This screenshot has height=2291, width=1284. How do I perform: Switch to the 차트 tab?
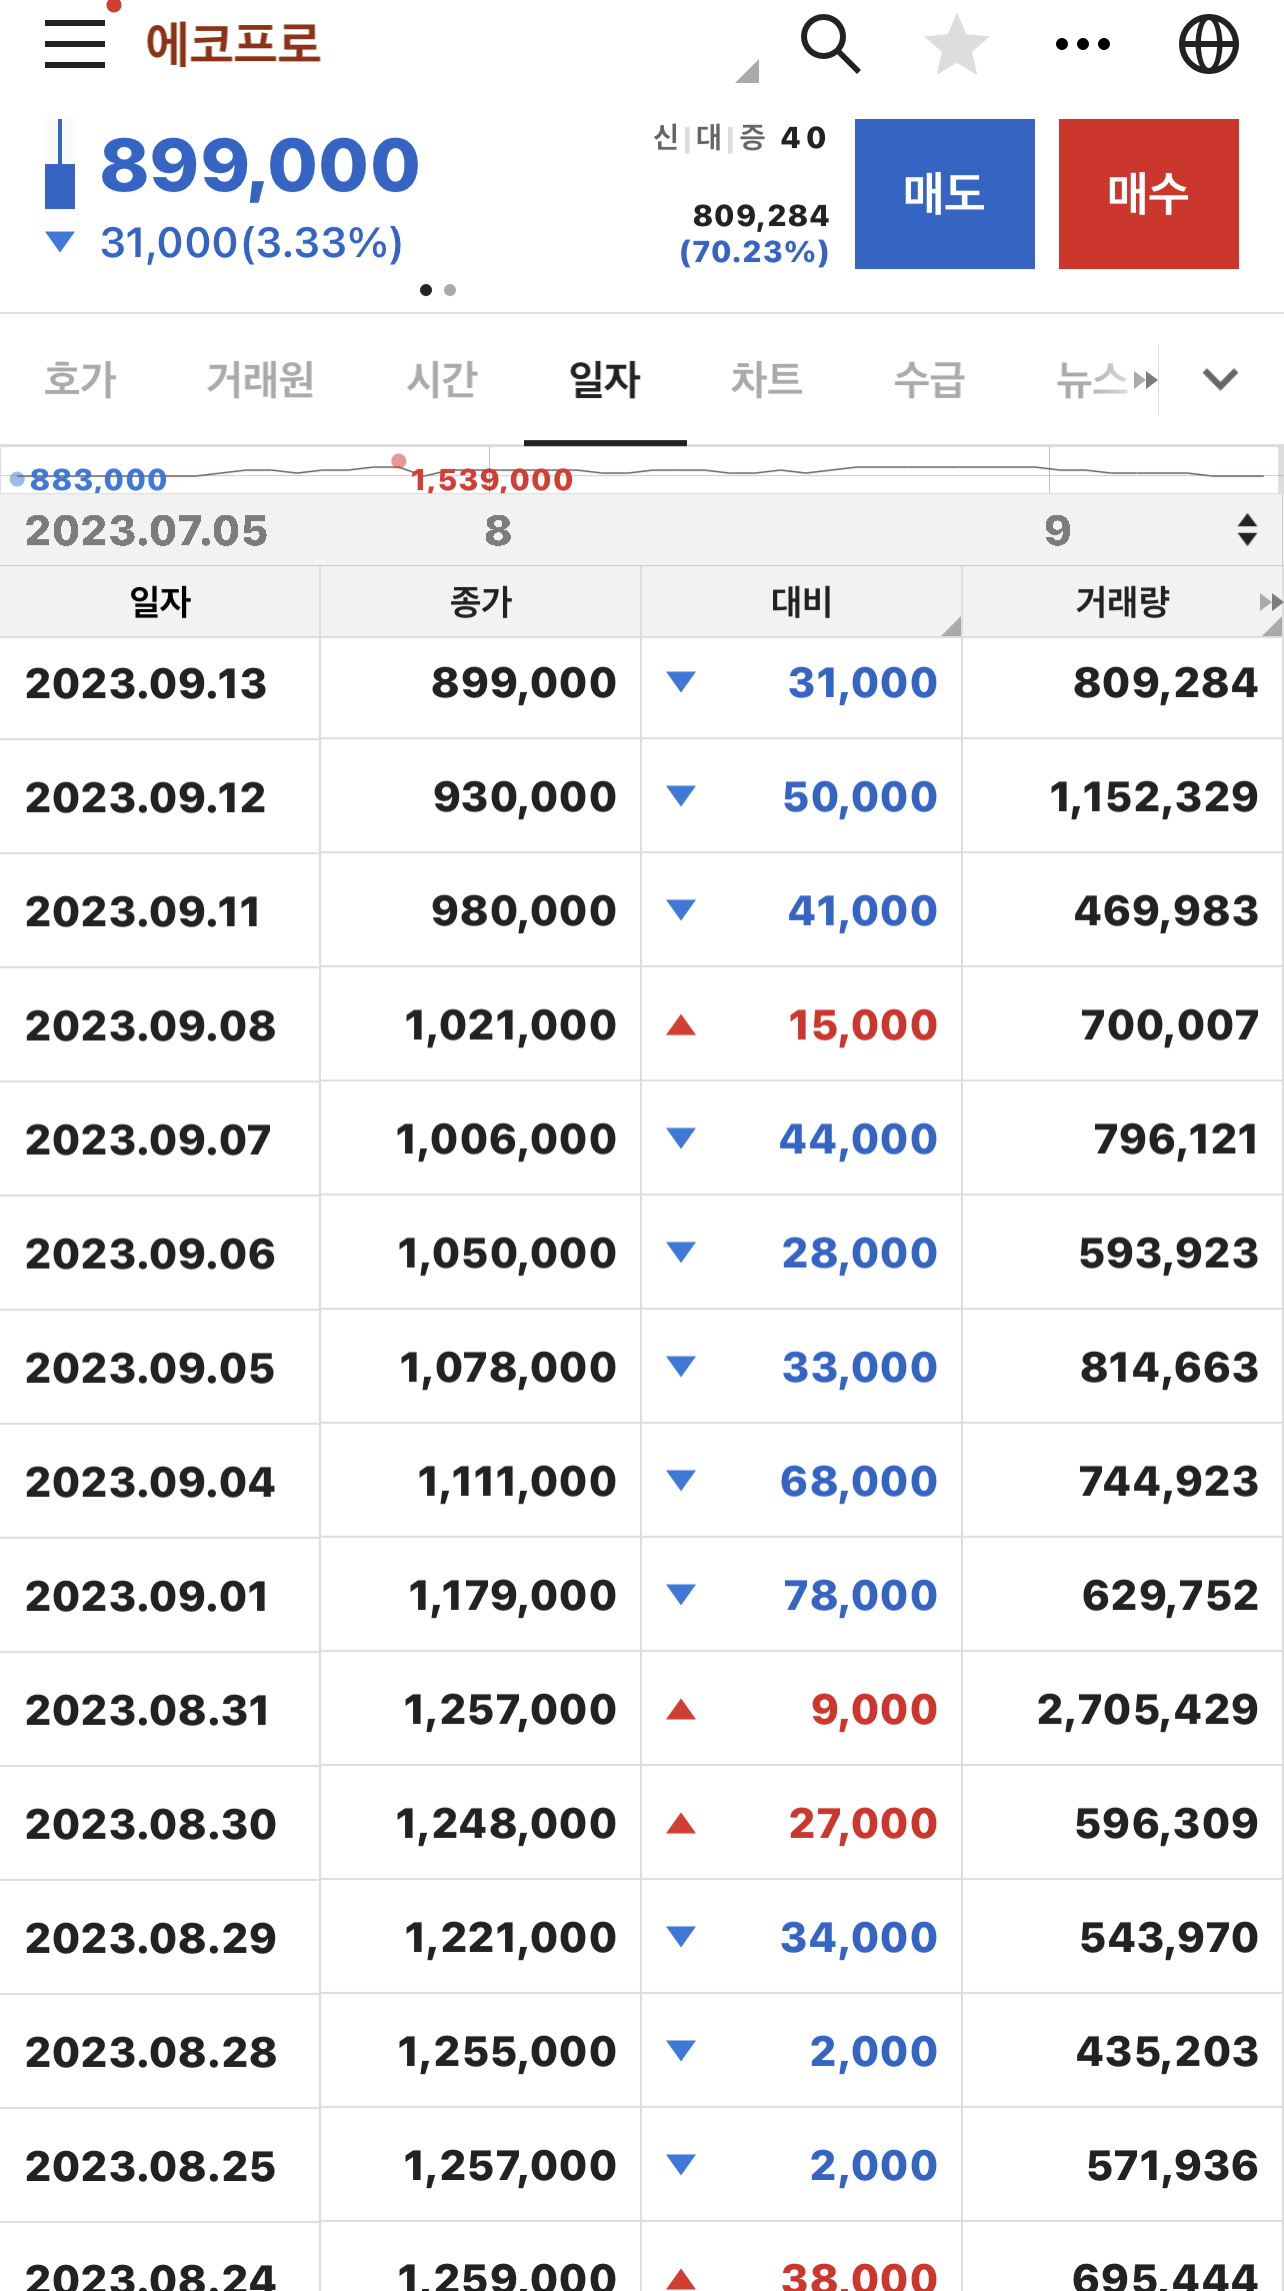(767, 380)
